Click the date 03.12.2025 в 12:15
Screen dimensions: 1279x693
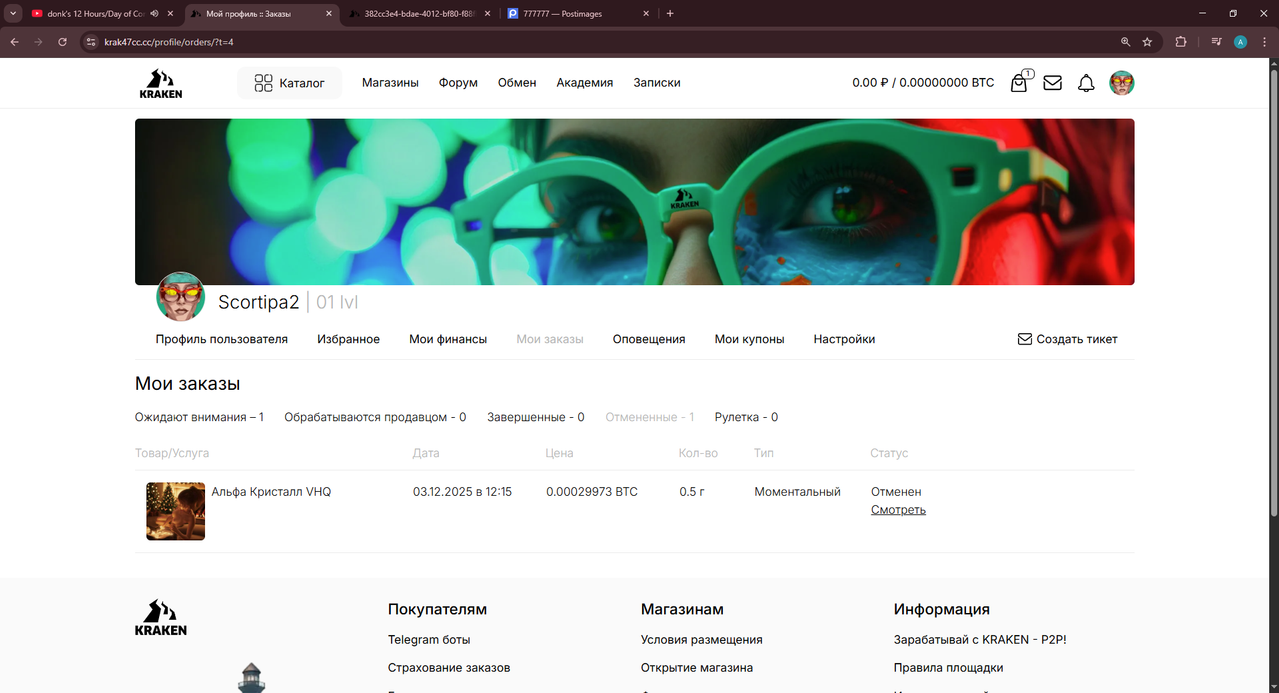coord(462,492)
